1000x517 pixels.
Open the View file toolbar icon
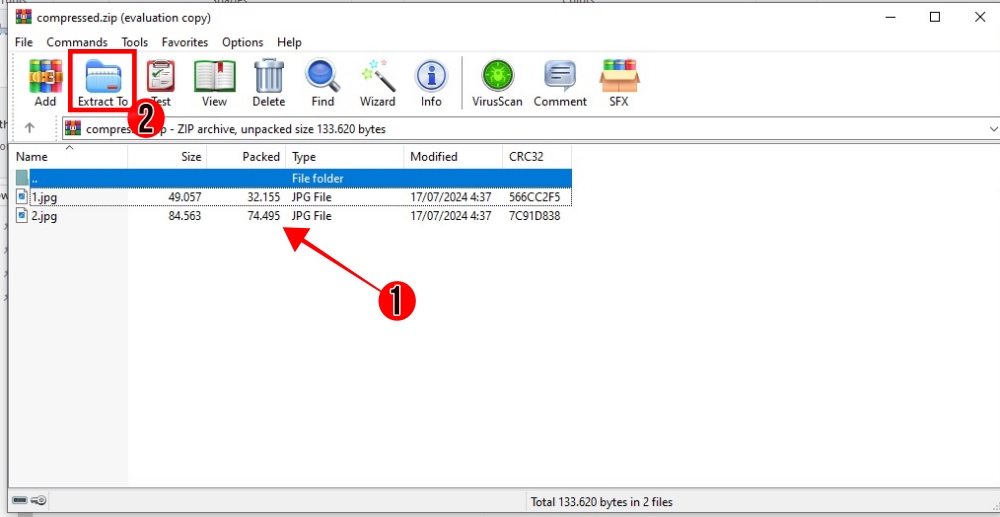point(214,76)
